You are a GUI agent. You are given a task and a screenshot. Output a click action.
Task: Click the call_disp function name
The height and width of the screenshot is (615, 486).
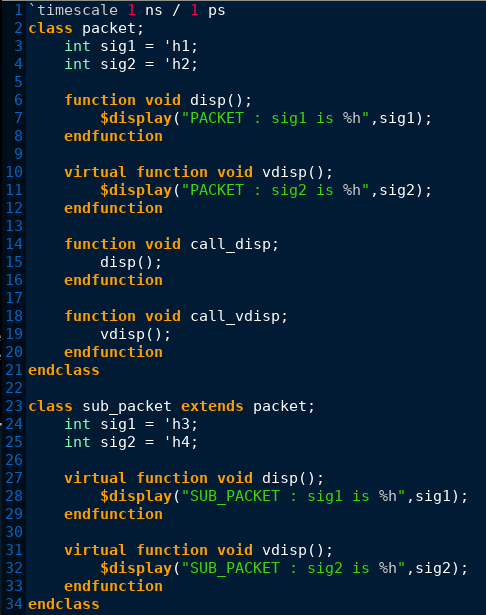230,244
